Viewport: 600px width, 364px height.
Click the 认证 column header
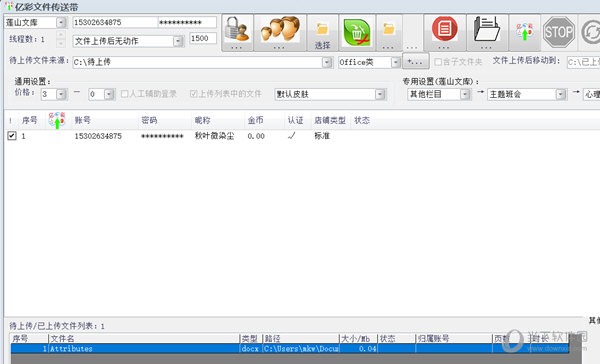295,120
